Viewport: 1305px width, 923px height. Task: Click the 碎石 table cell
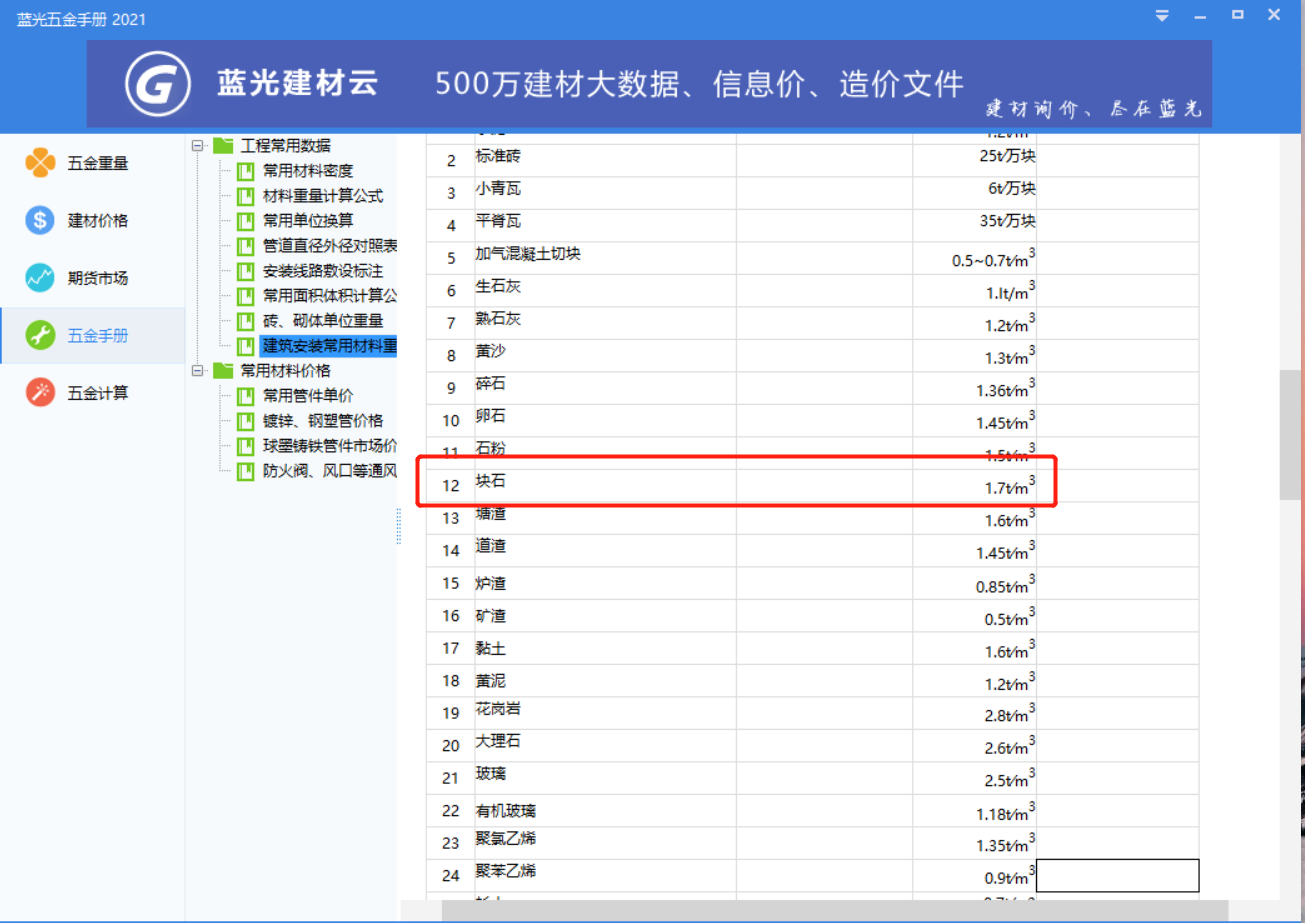pos(606,387)
